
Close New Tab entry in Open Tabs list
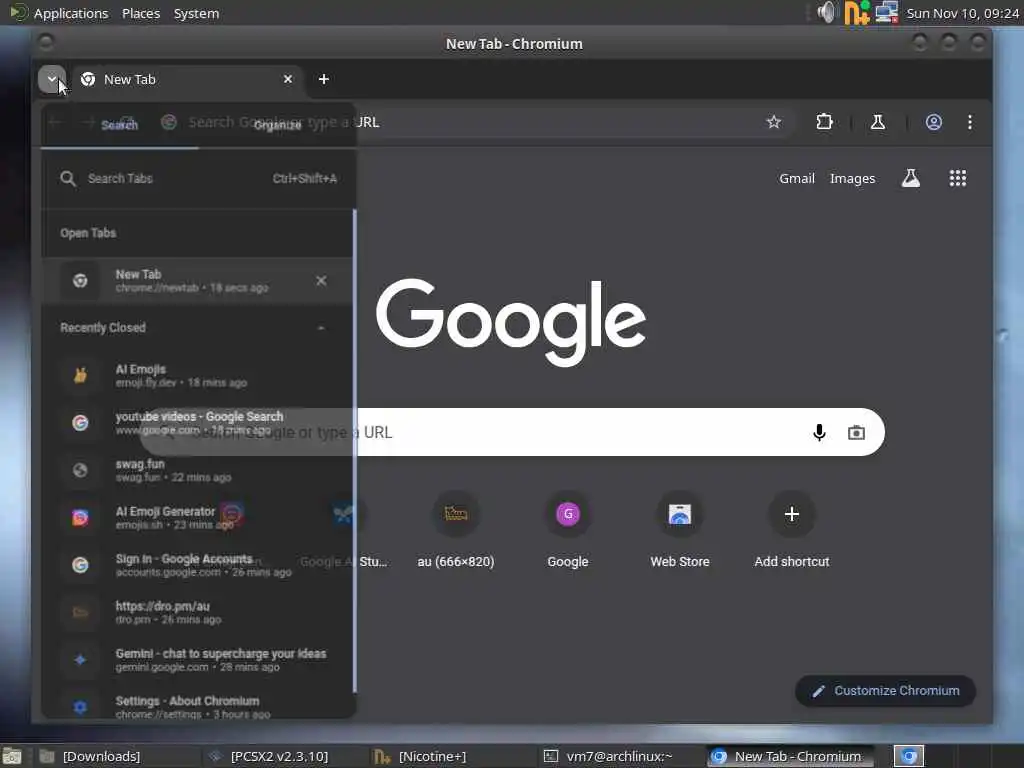click(321, 281)
